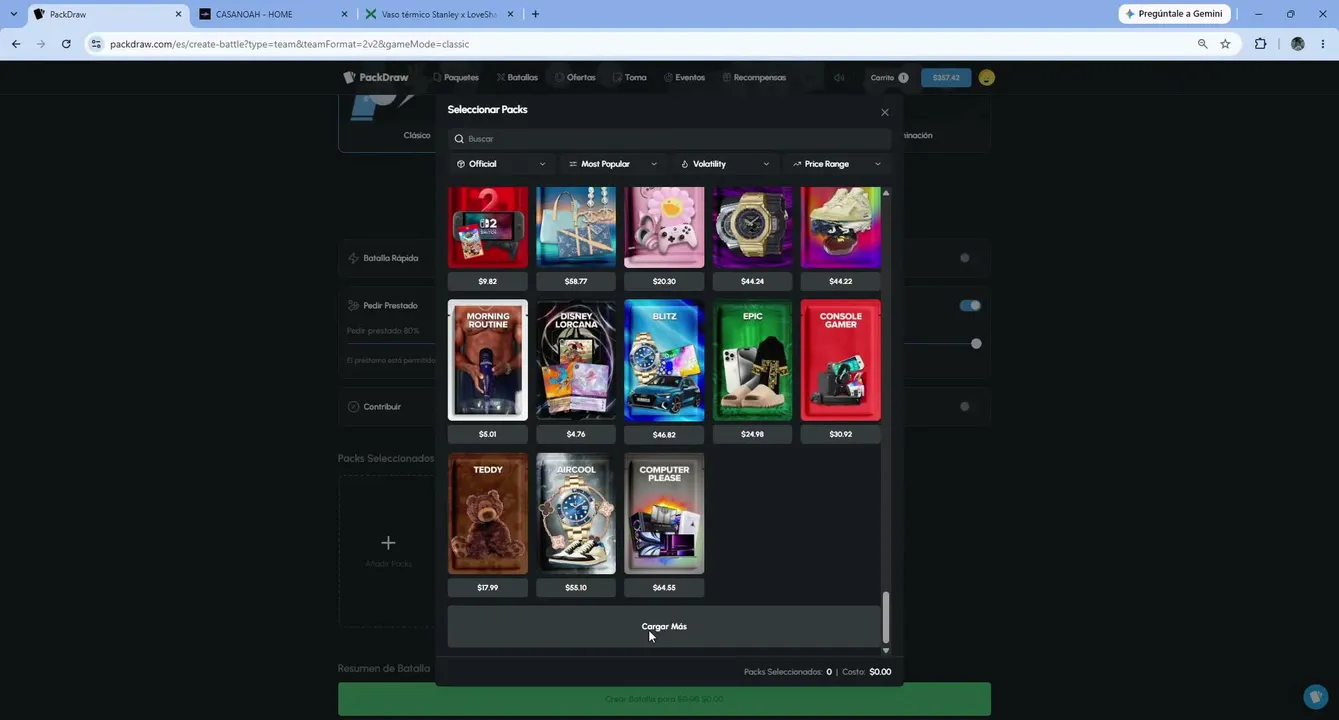Screen dimensions: 1339x720
Task: Reload the page with the refresh icon
Action: click(66, 44)
